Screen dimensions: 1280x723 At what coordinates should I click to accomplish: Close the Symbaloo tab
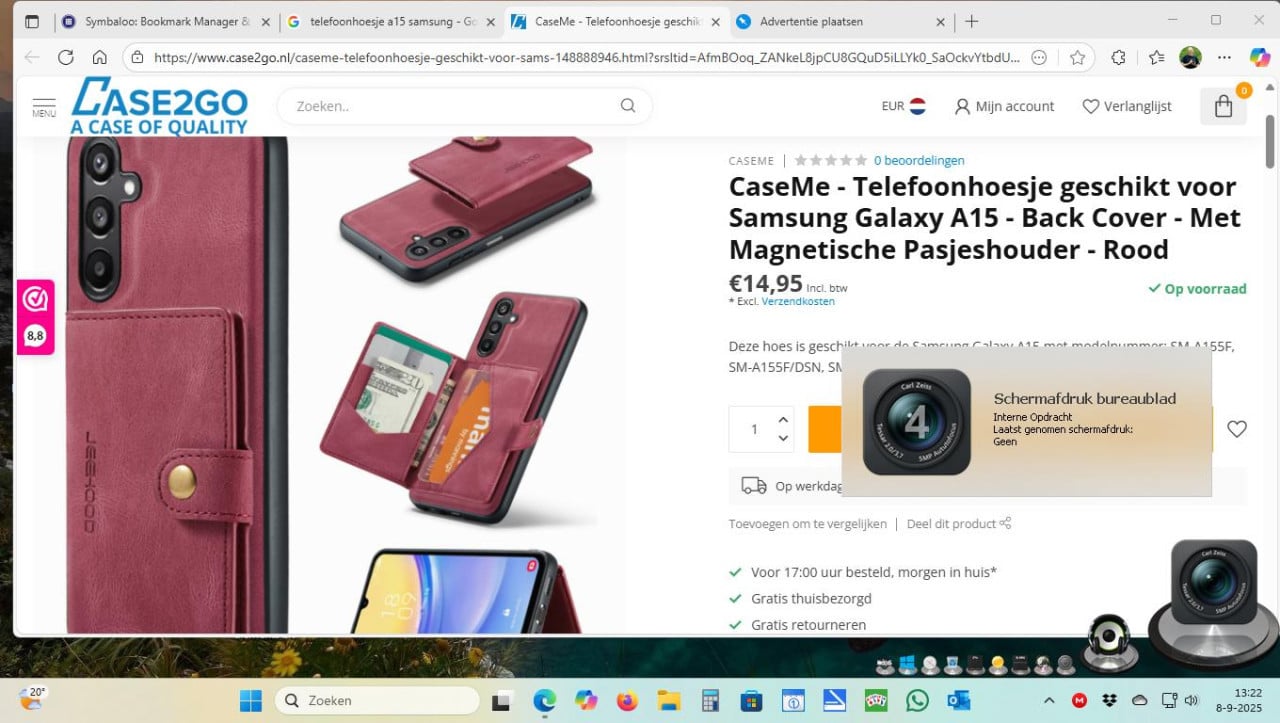pos(264,21)
